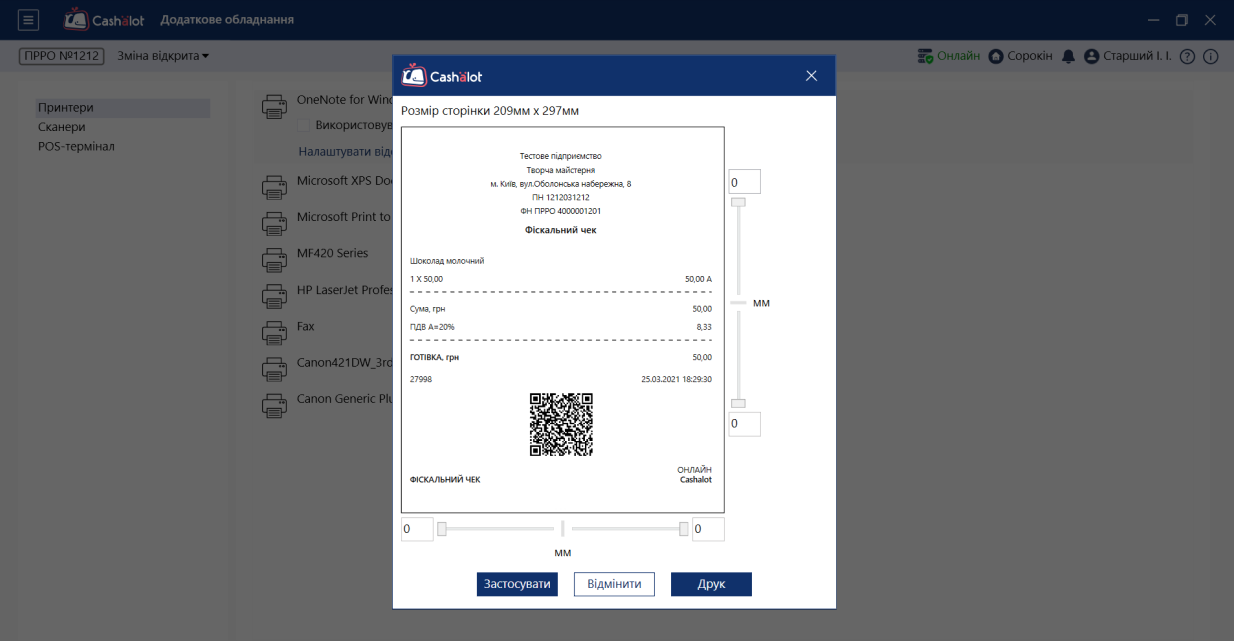The width and height of the screenshot is (1234, 641).
Task: Click Cashalot logo in dialog header
Action: [x=441, y=76]
